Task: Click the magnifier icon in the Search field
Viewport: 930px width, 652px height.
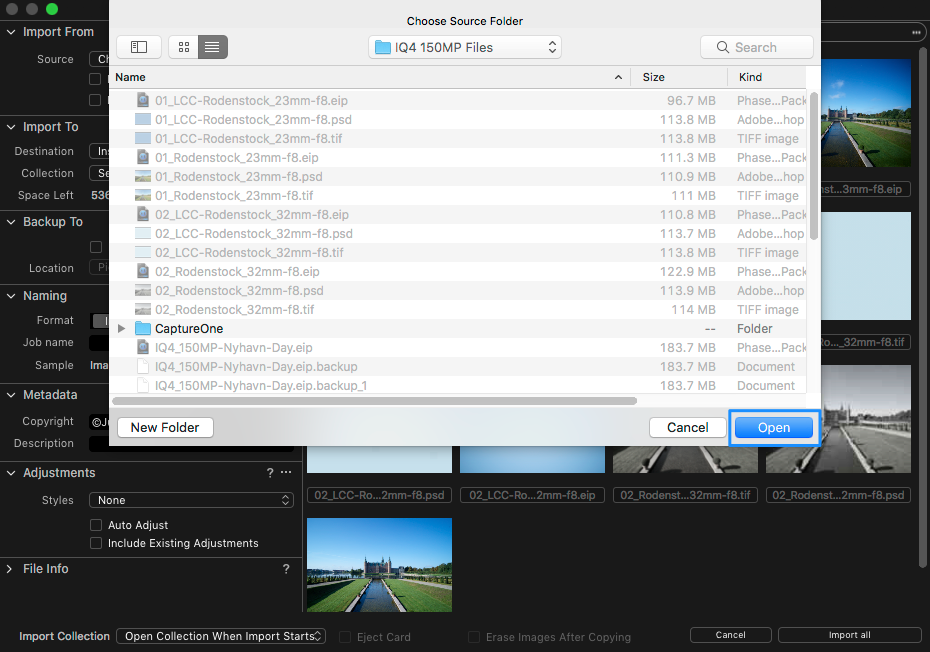Action: pos(723,47)
